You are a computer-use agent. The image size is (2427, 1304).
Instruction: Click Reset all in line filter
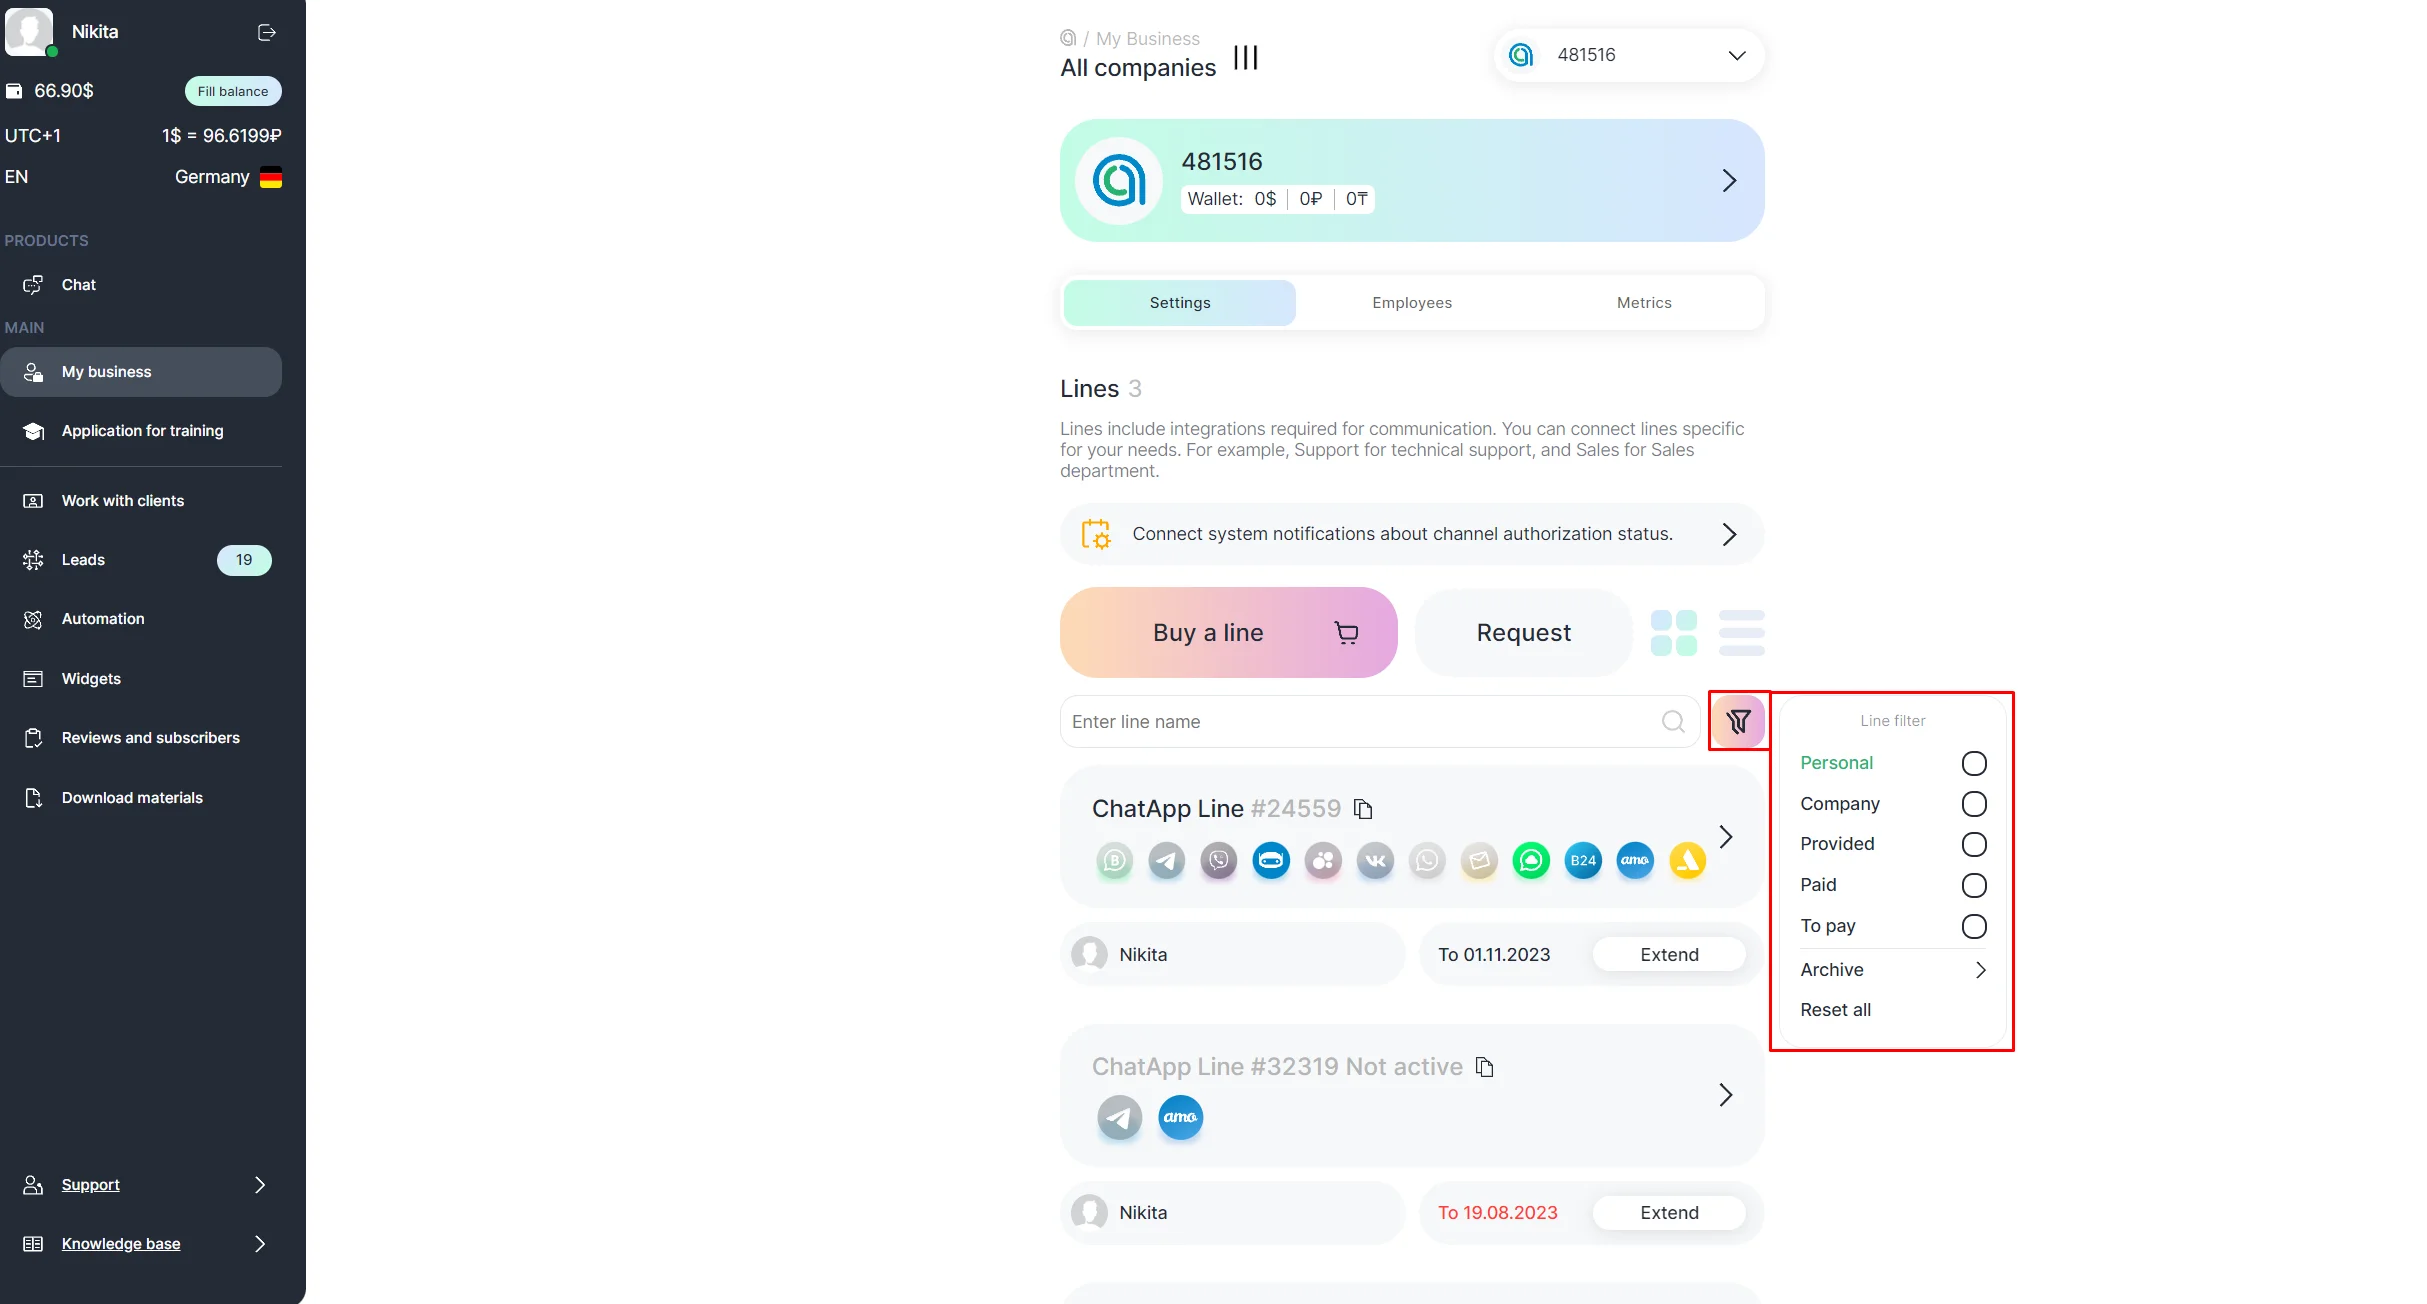(1835, 1010)
